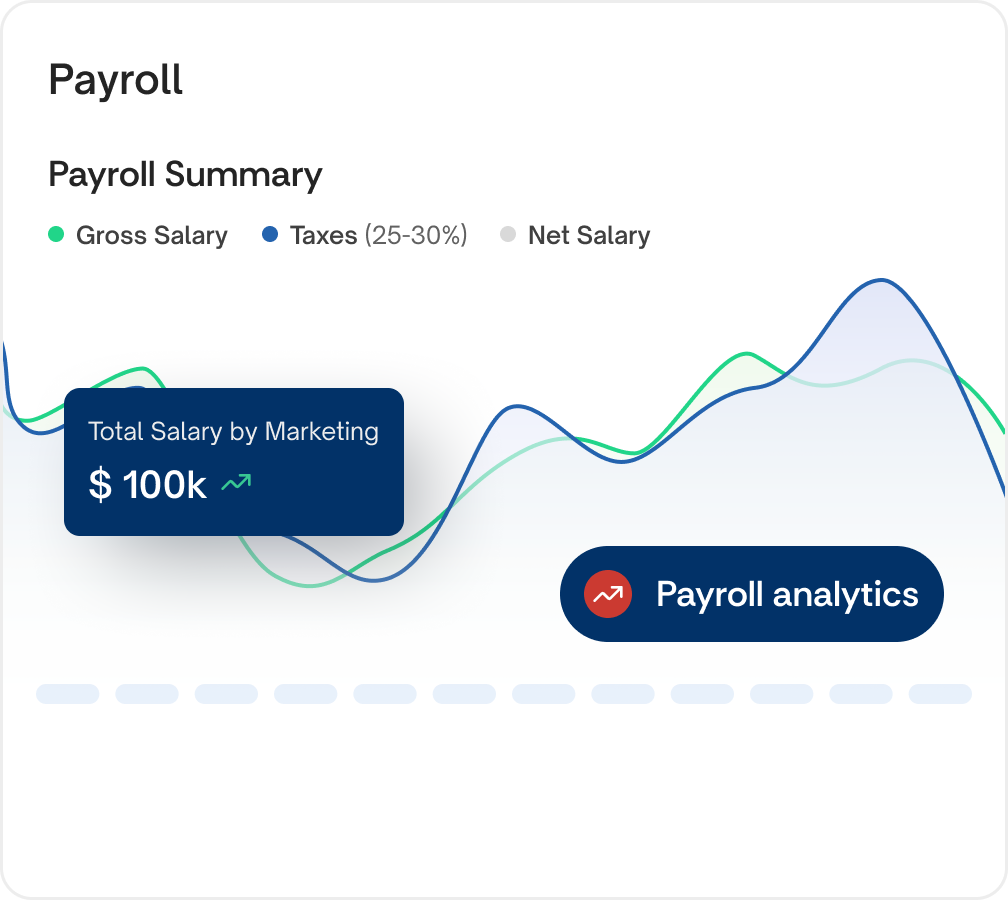Image resolution: width=1008 pixels, height=900 pixels.
Task: Click the Payroll card title
Action: 116,80
